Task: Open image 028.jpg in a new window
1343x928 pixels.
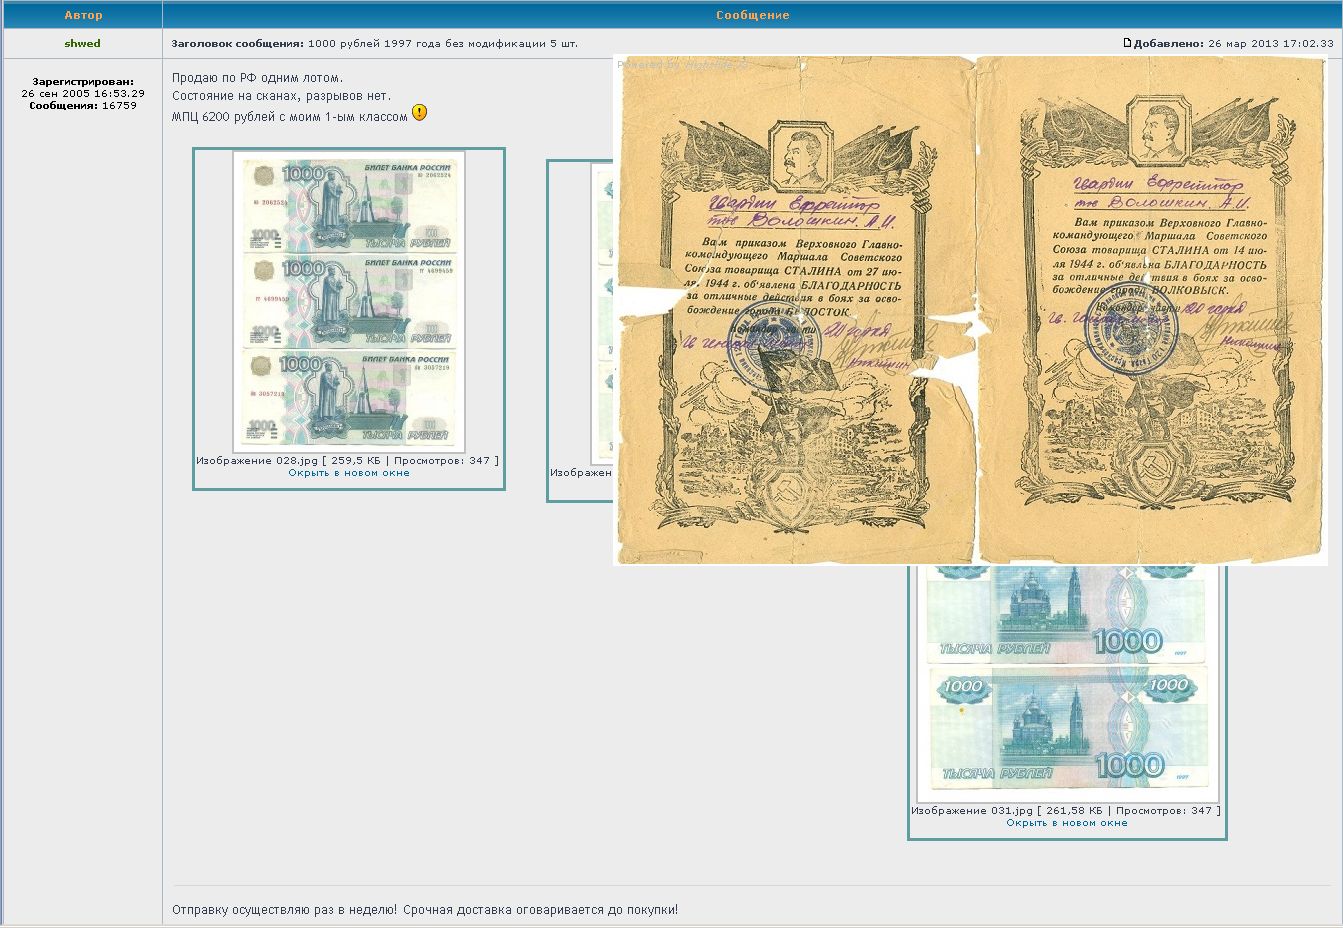Action: [348, 473]
